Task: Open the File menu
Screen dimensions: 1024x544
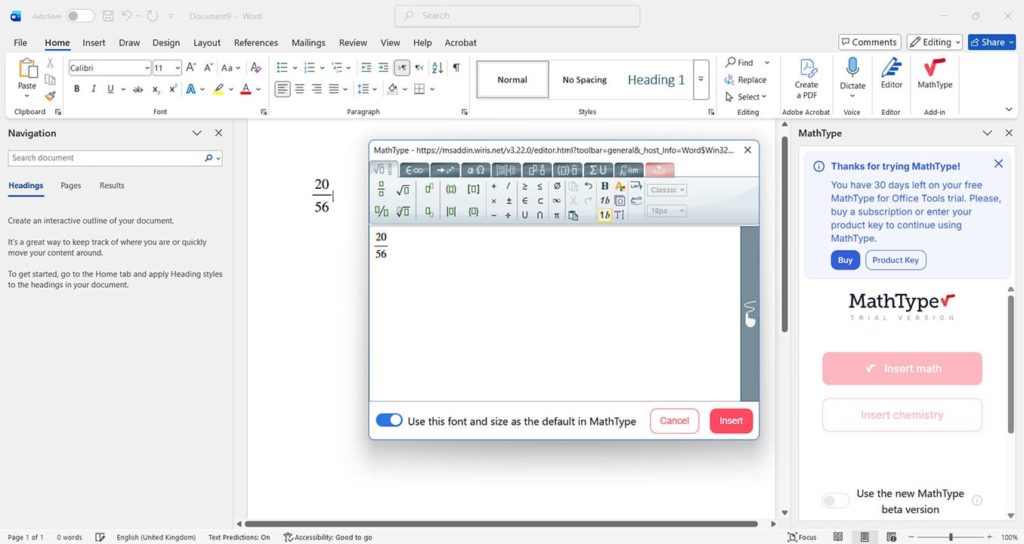Action: tap(20, 42)
